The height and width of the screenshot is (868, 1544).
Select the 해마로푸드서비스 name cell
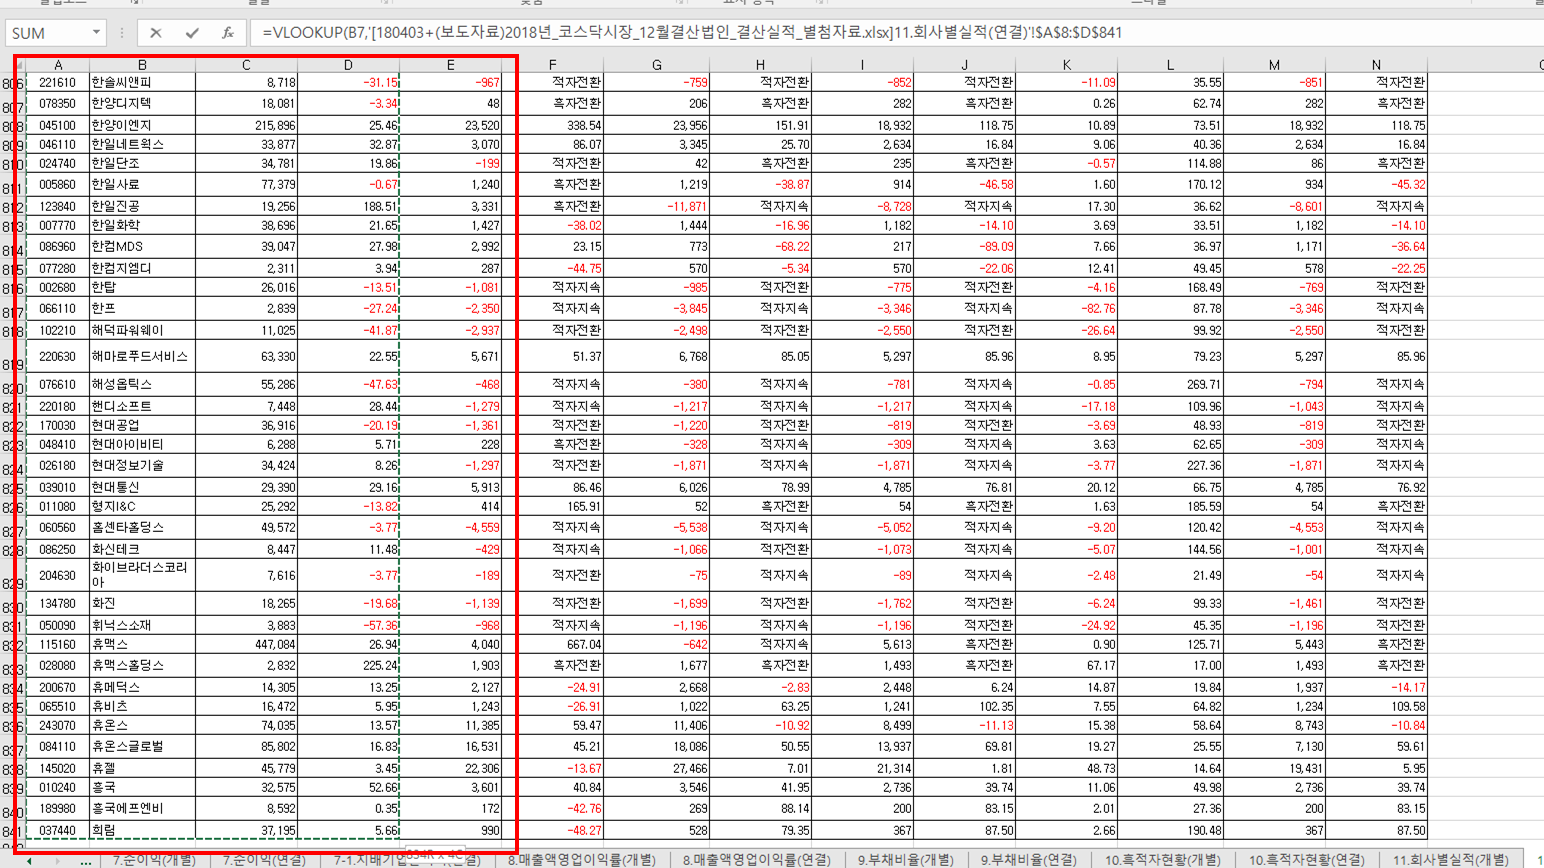tap(142, 356)
